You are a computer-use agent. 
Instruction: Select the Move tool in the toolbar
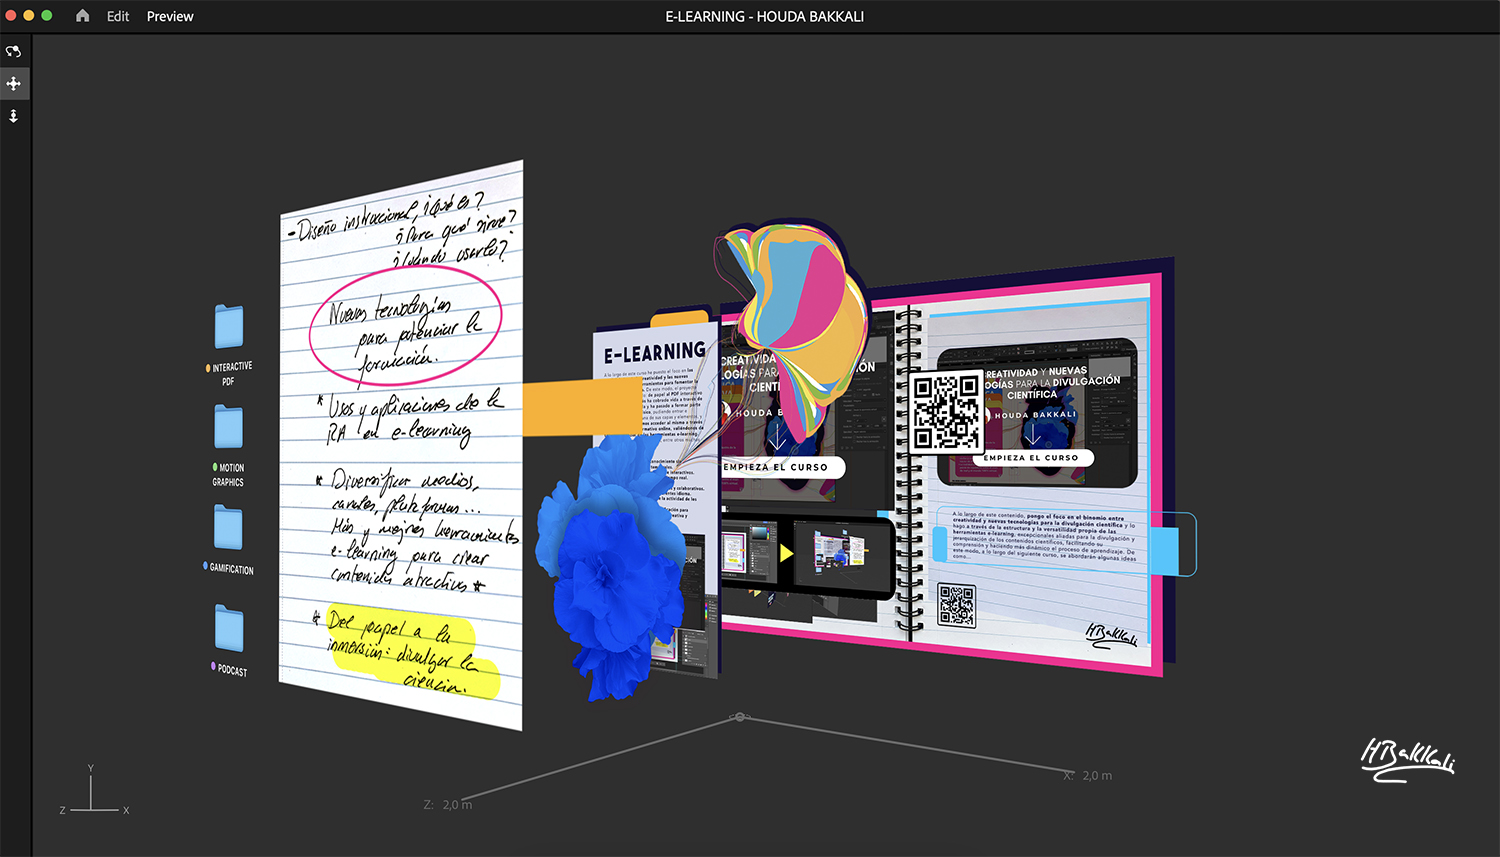pyautogui.click(x=14, y=83)
